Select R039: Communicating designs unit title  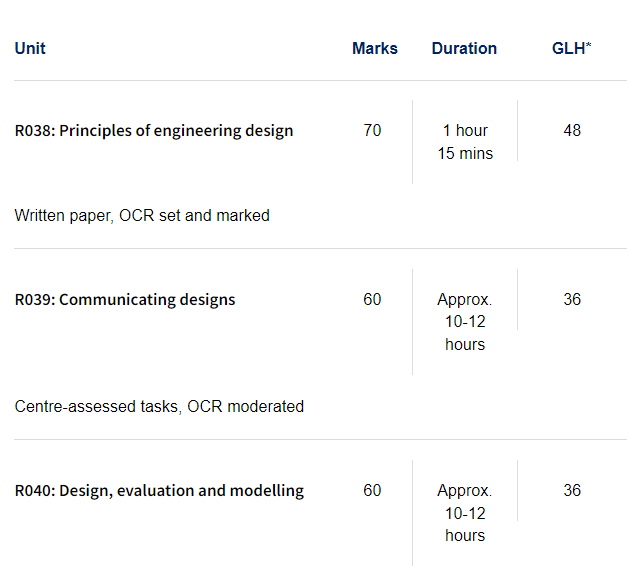[125, 300]
